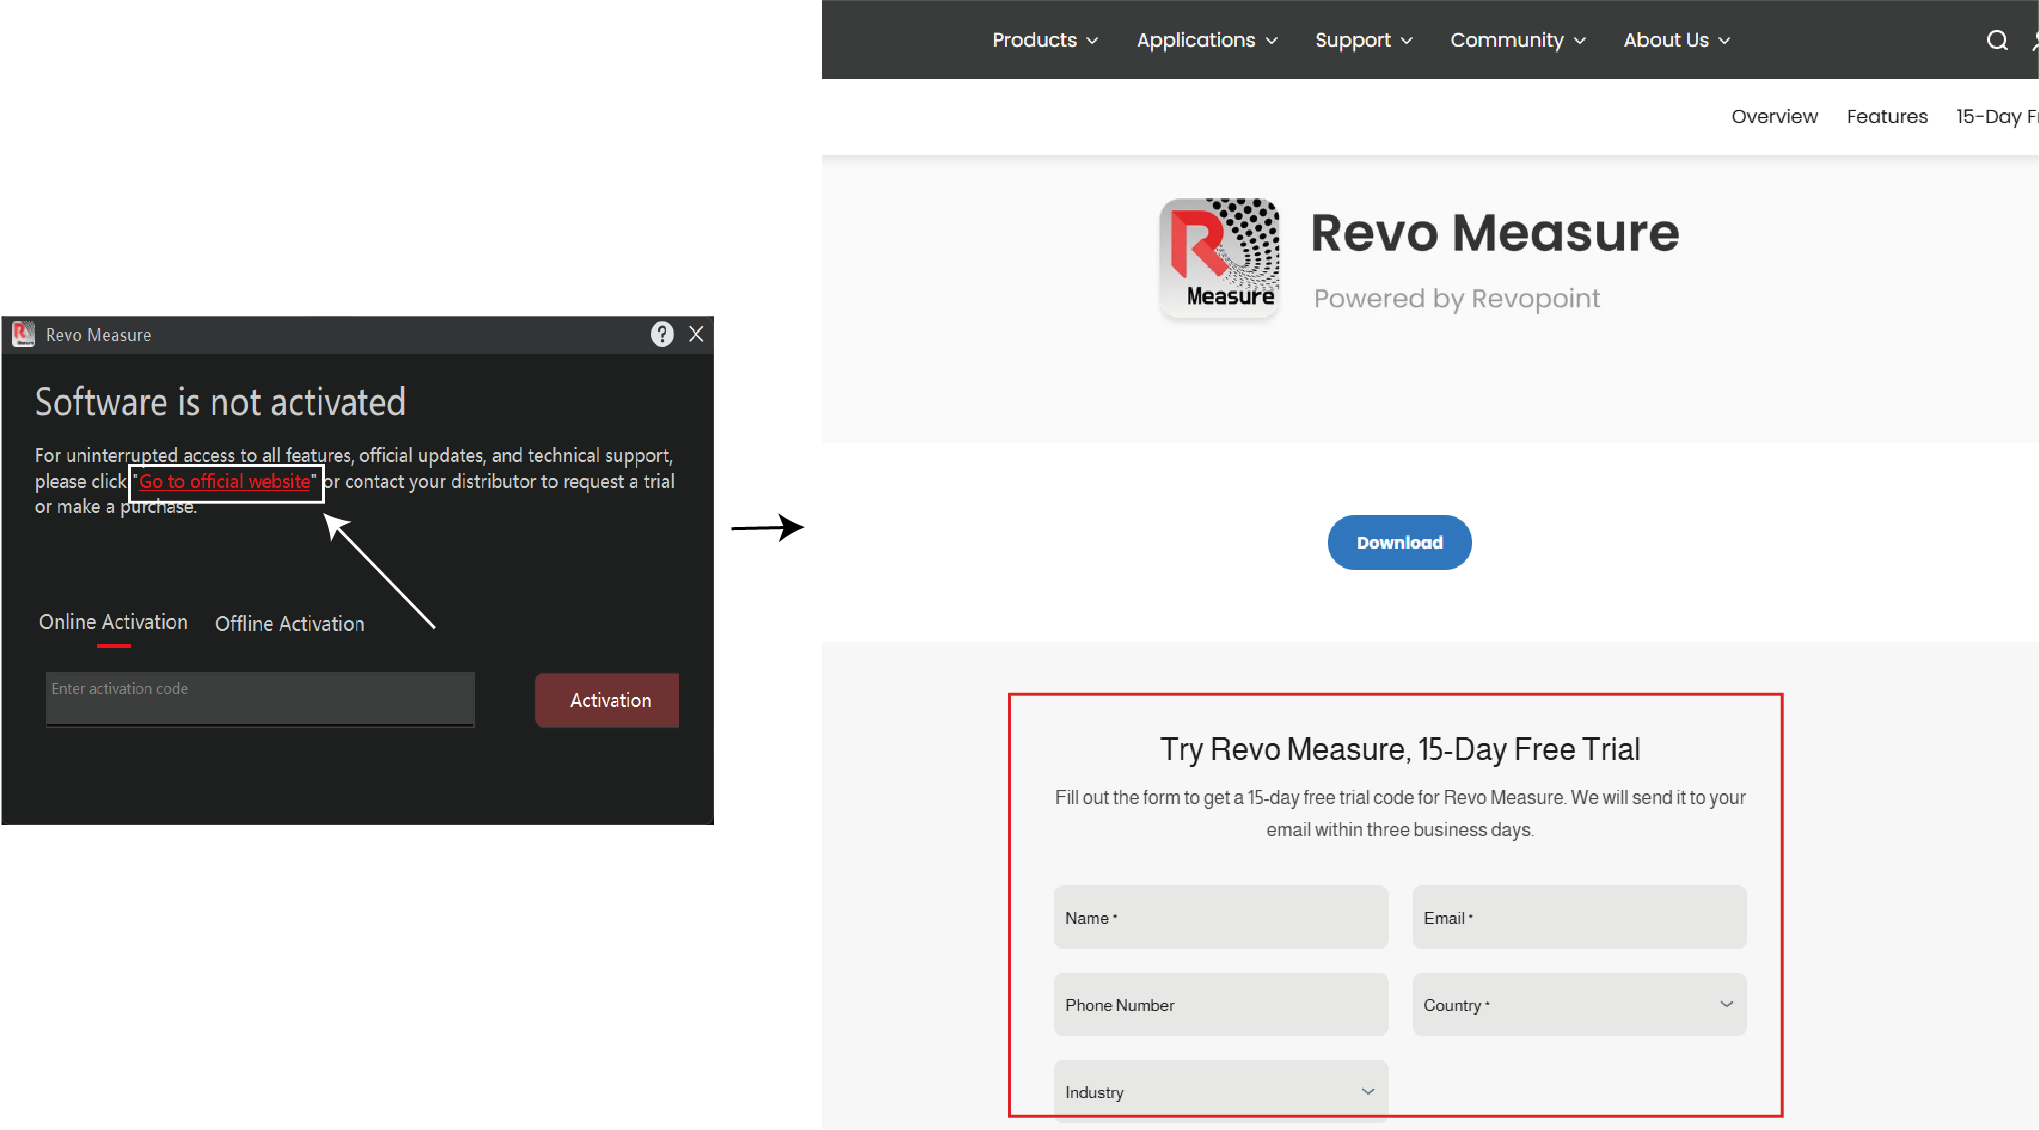Click the Revo Measure title bar logo
Image resolution: width=2039 pixels, height=1130 pixels.
click(x=23, y=334)
